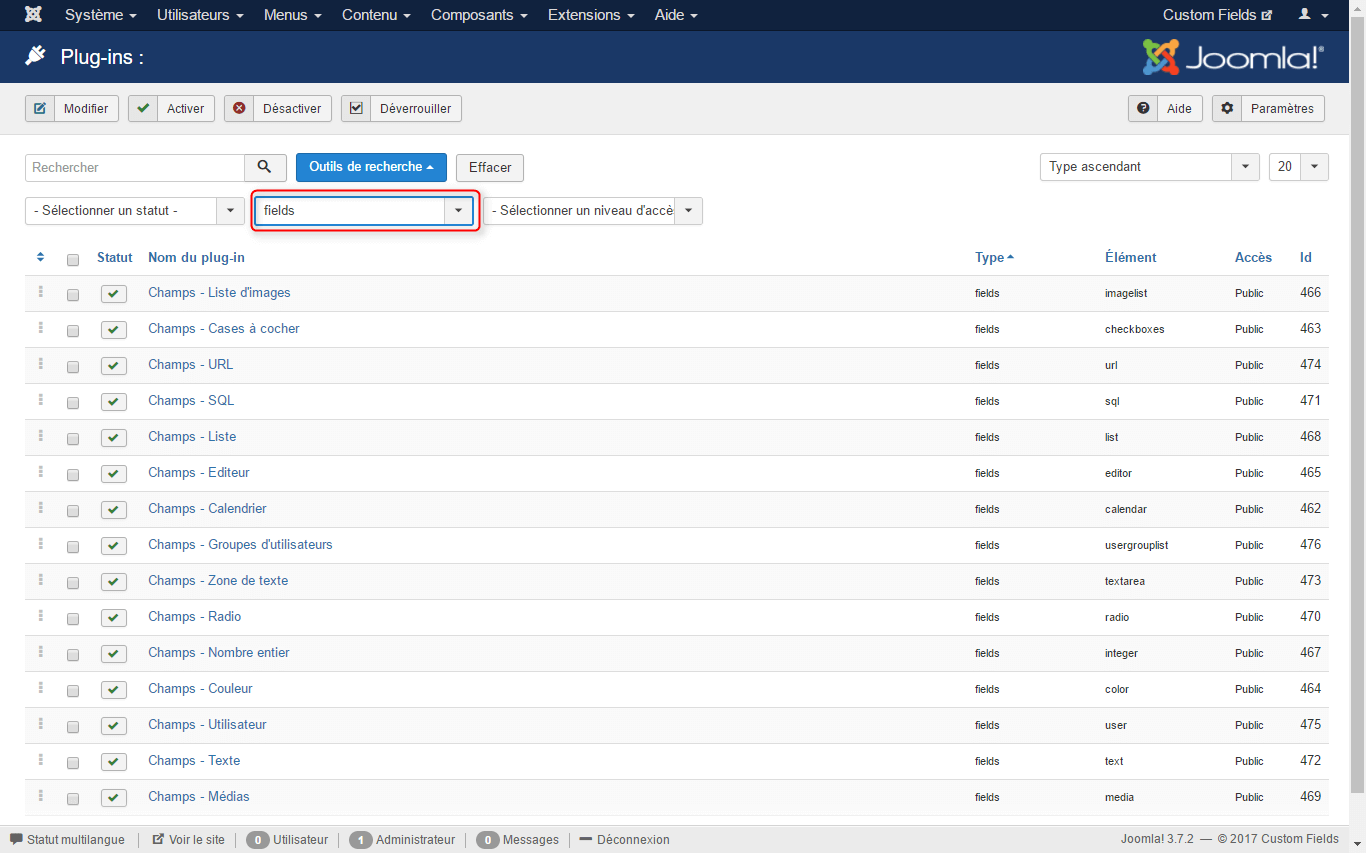The image size is (1366, 853).
Task: Open the Extensions menu
Action: coord(591,15)
